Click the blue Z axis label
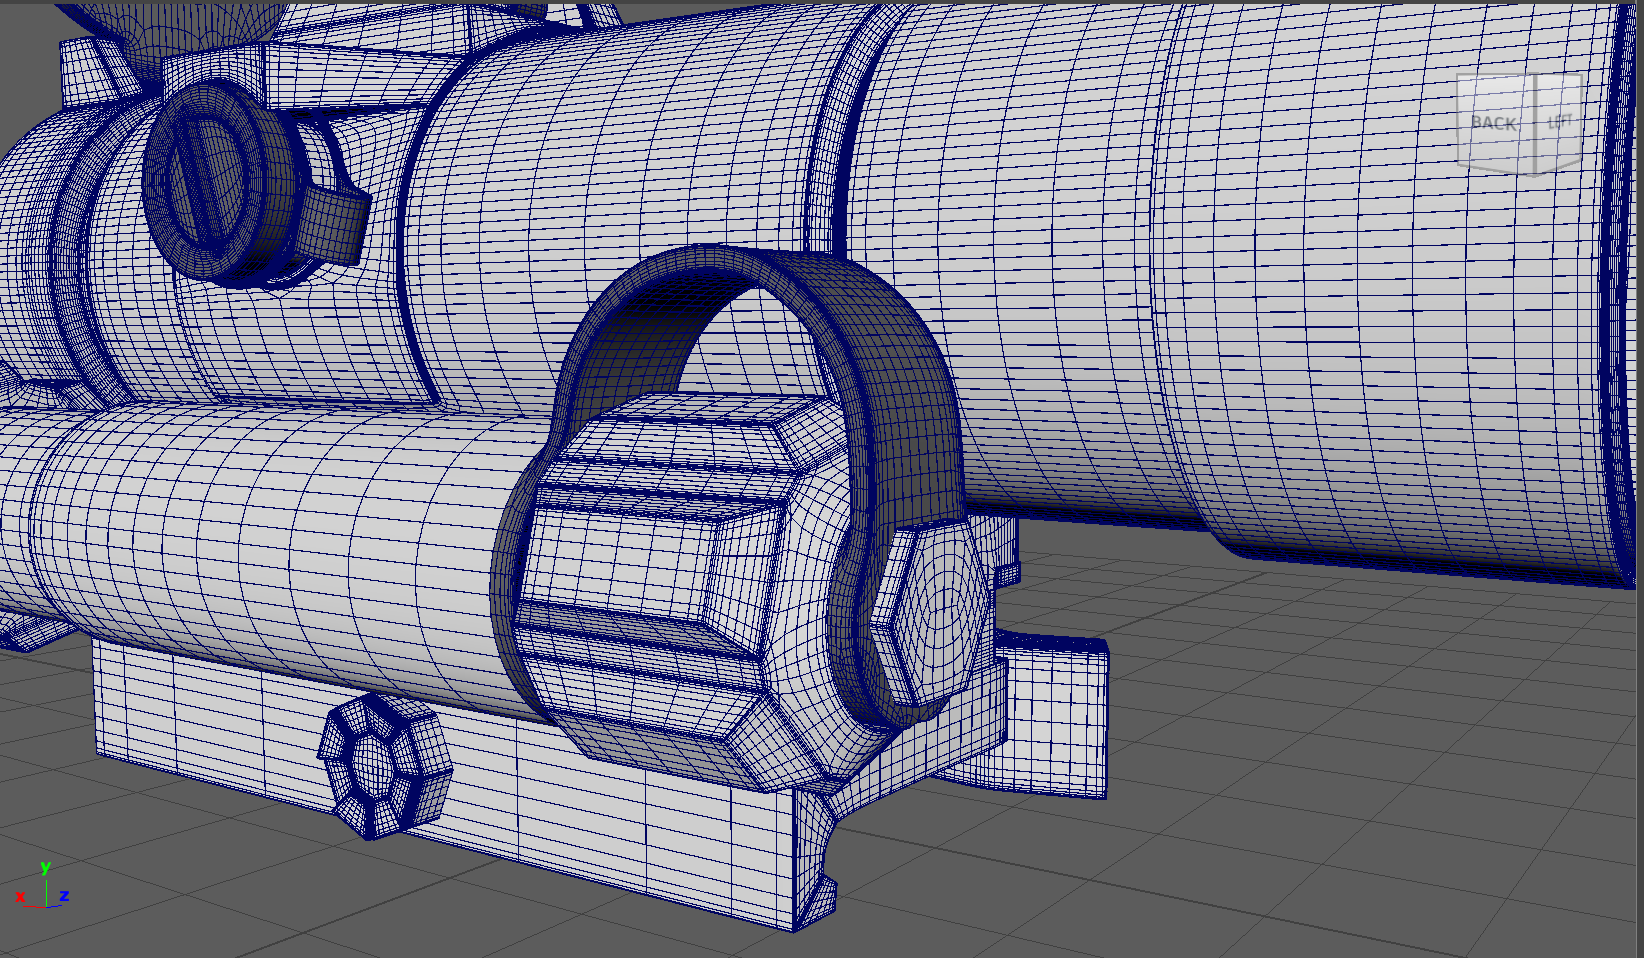 coord(64,895)
